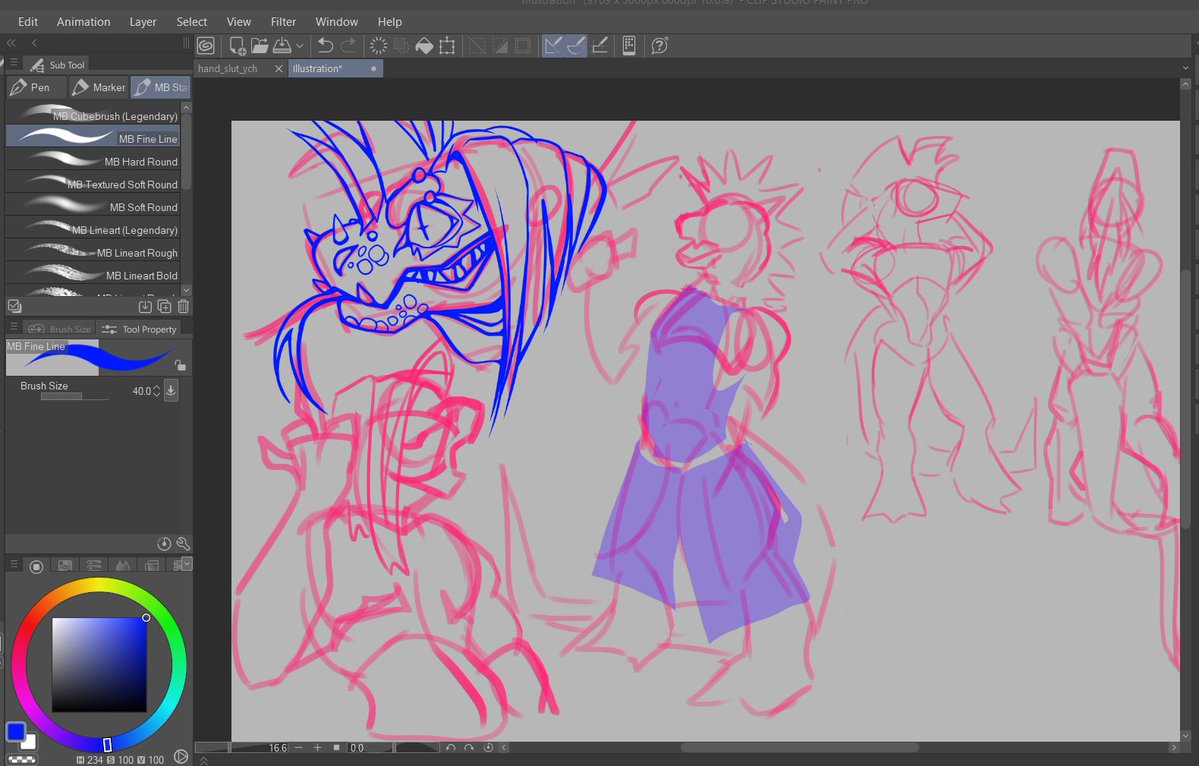This screenshot has width=1199, height=766.
Task: Click the clear layer starburst icon
Action: 379,46
